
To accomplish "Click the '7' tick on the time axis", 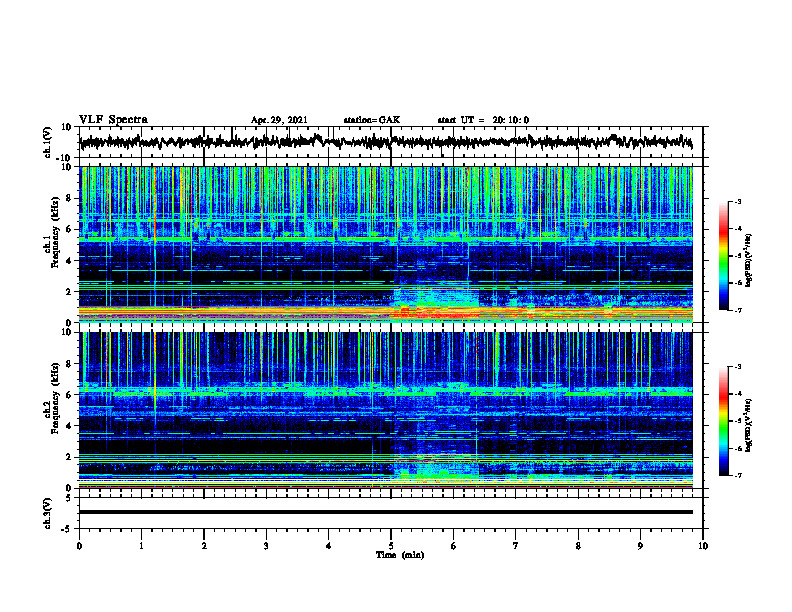I will coord(516,546).
